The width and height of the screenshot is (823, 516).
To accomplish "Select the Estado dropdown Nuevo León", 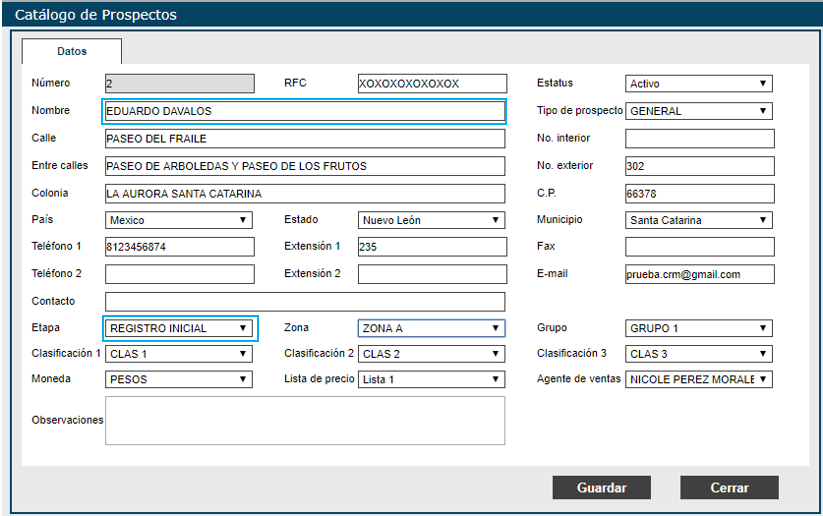I will [431, 220].
